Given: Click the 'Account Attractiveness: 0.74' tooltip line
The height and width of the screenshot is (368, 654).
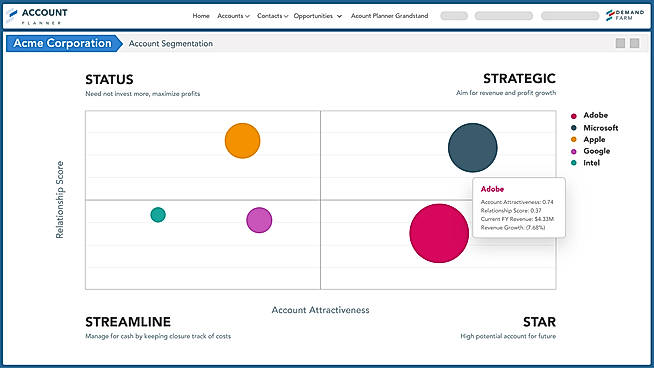Looking at the screenshot, I should point(517,202).
